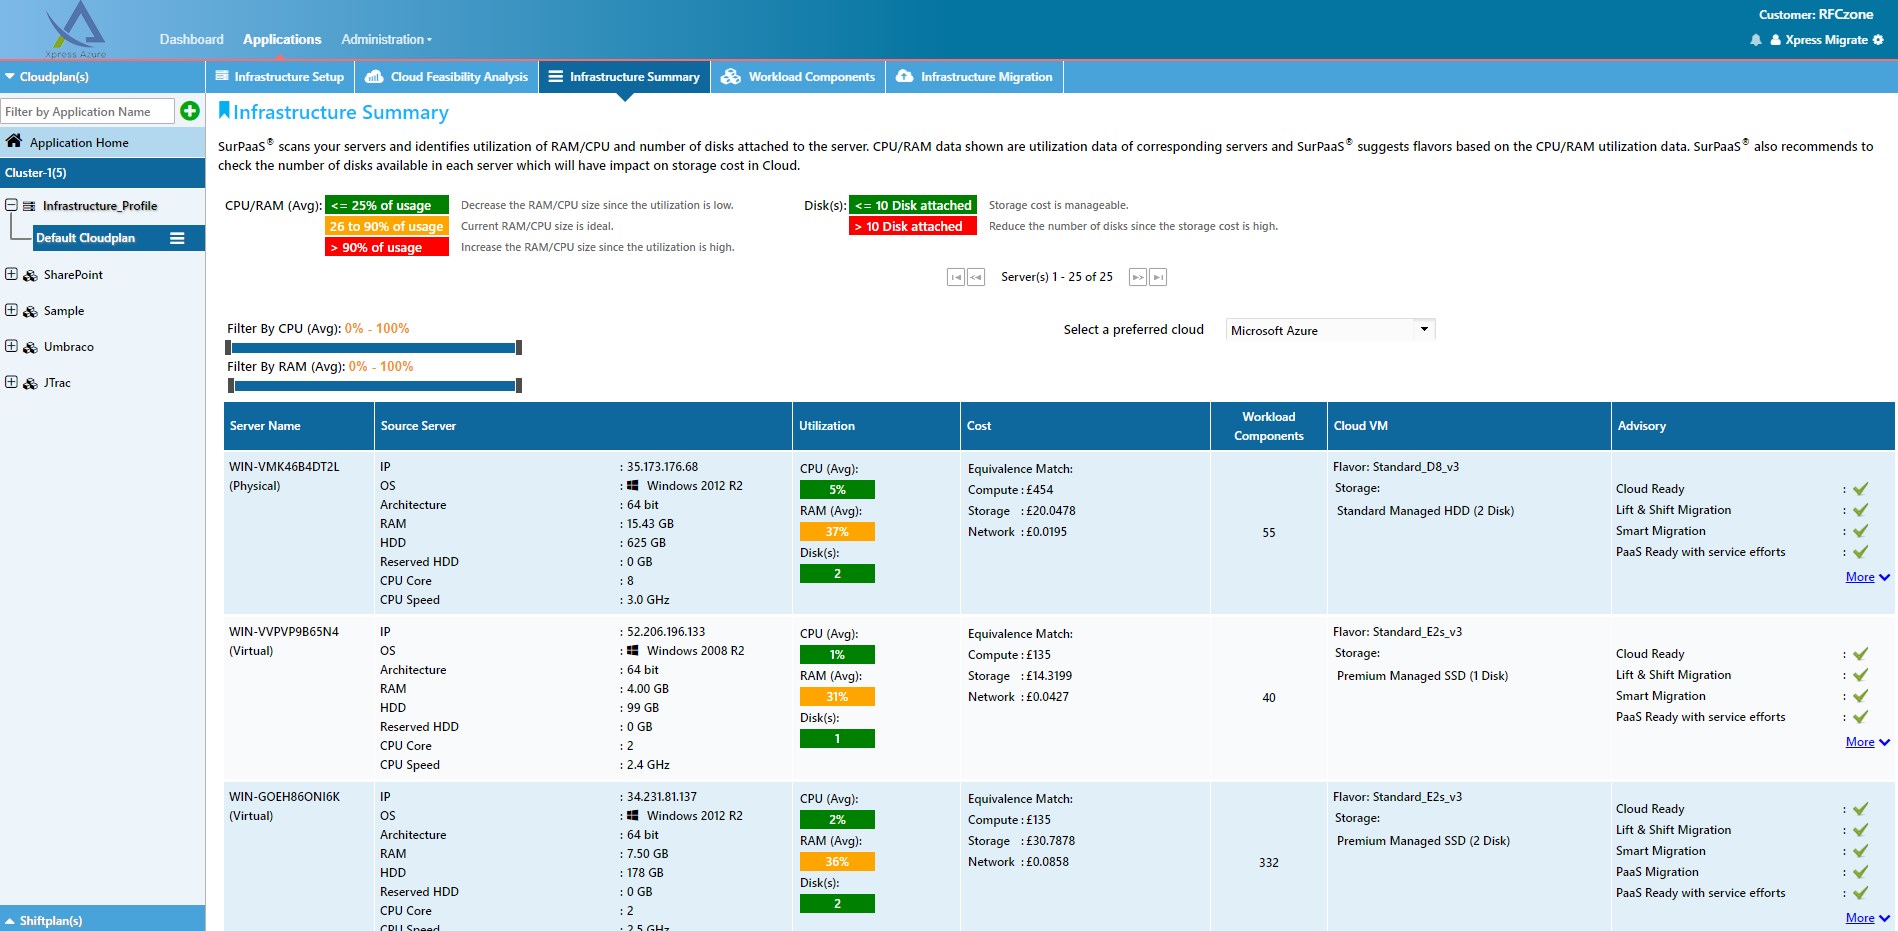This screenshot has width=1898, height=931.
Task: Open the settings gear in header
Action: tap(1878, 40)
